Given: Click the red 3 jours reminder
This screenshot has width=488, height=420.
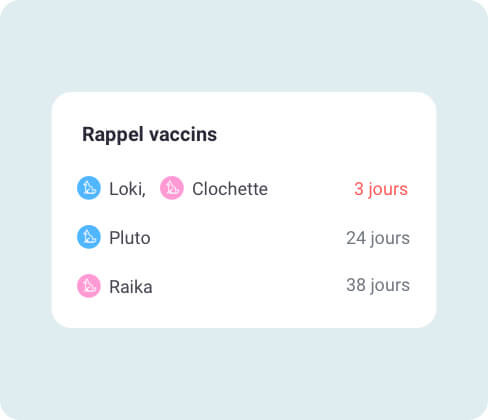Looking at the screenshot, I should 381,190.
